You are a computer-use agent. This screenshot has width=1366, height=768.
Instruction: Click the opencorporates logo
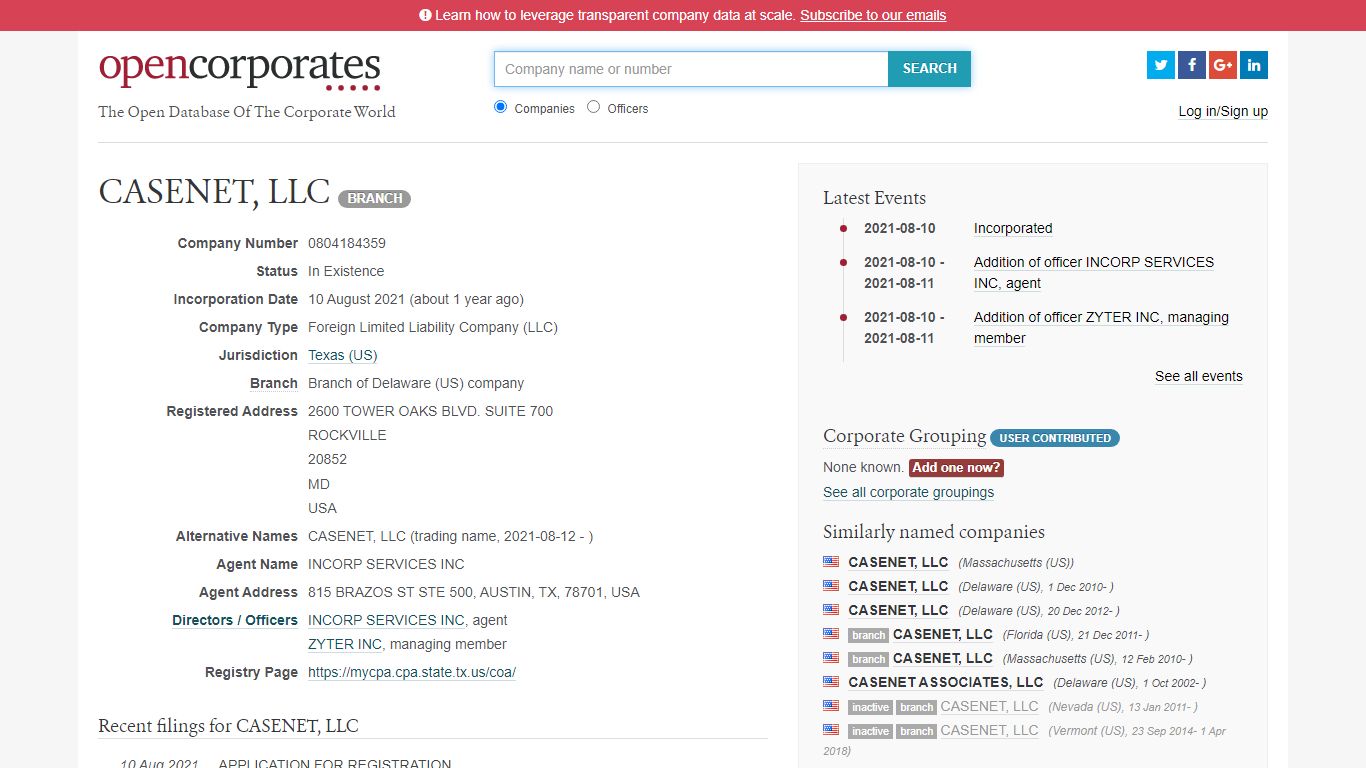tap(240, 69)
